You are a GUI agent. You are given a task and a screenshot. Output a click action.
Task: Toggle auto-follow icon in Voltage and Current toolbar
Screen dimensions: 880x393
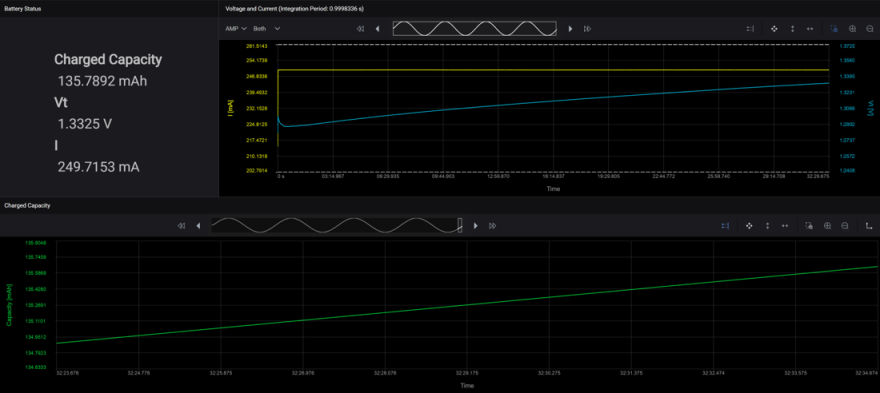pyautogui.click(x=750, y=29)
